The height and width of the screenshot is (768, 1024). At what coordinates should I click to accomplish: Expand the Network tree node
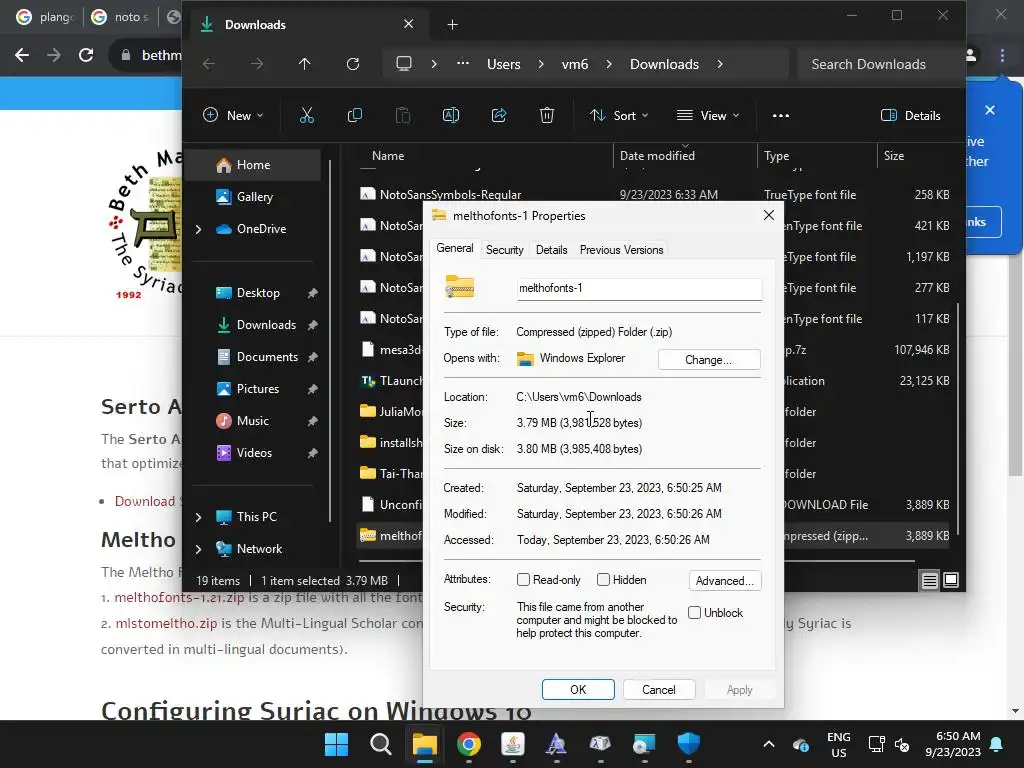click(199, 549)
